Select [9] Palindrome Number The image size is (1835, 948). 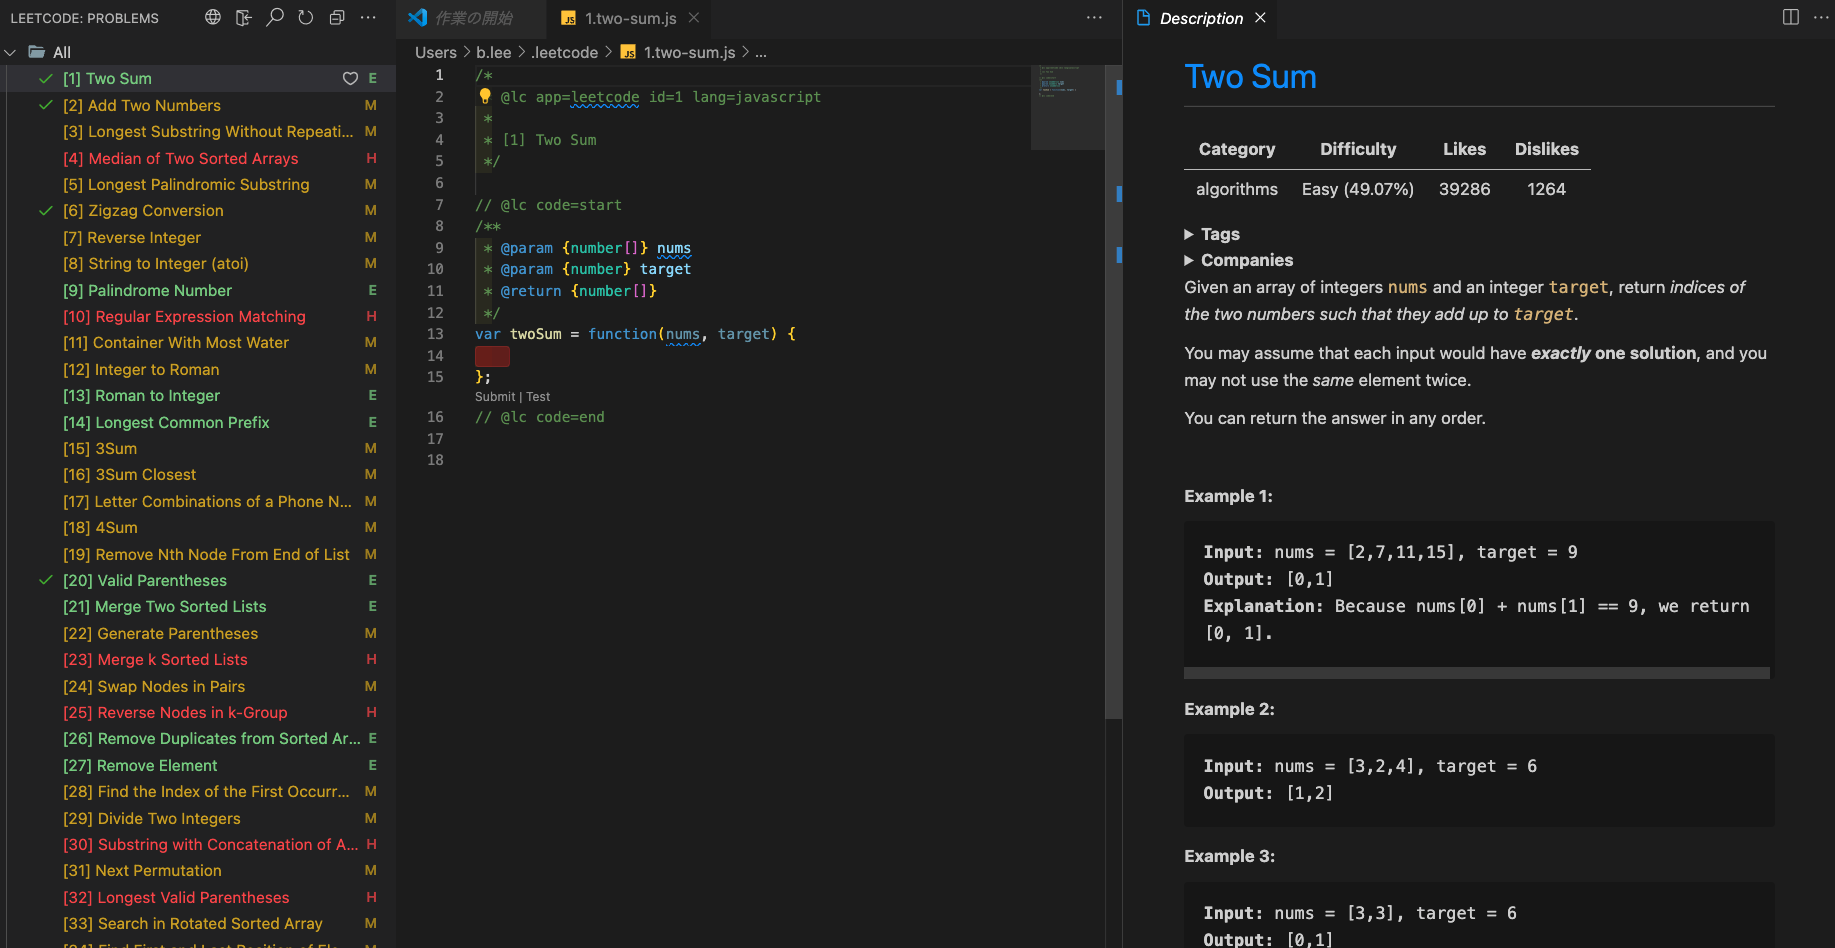tap(200, 290)
